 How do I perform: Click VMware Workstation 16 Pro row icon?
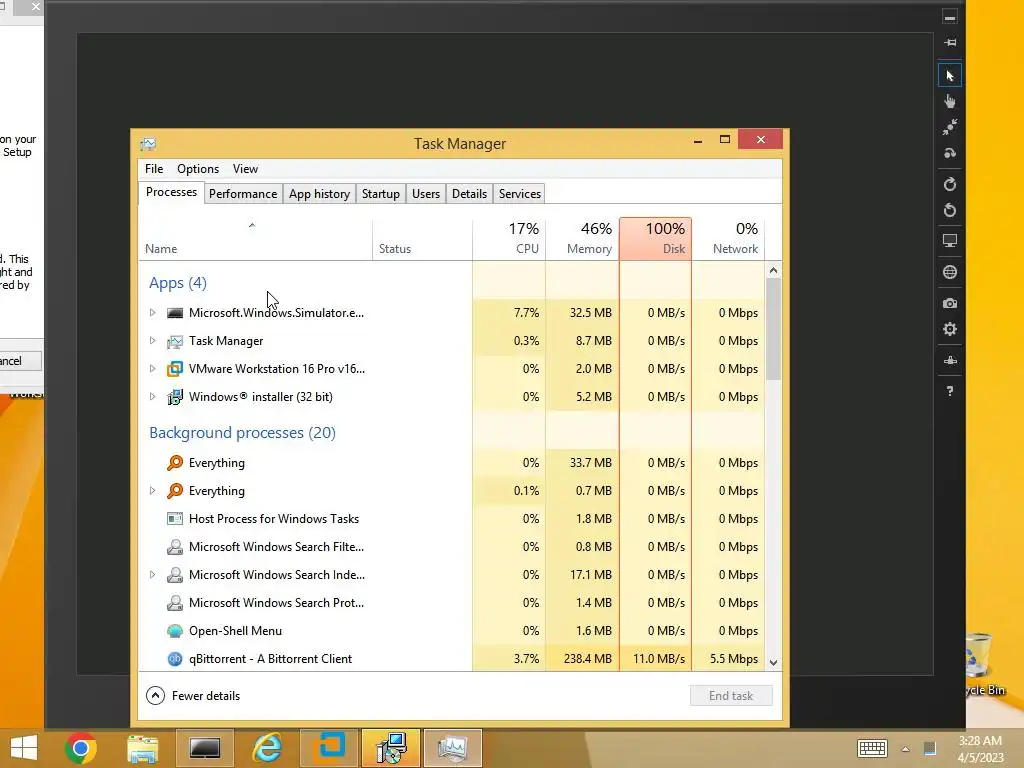pos(174,369)
